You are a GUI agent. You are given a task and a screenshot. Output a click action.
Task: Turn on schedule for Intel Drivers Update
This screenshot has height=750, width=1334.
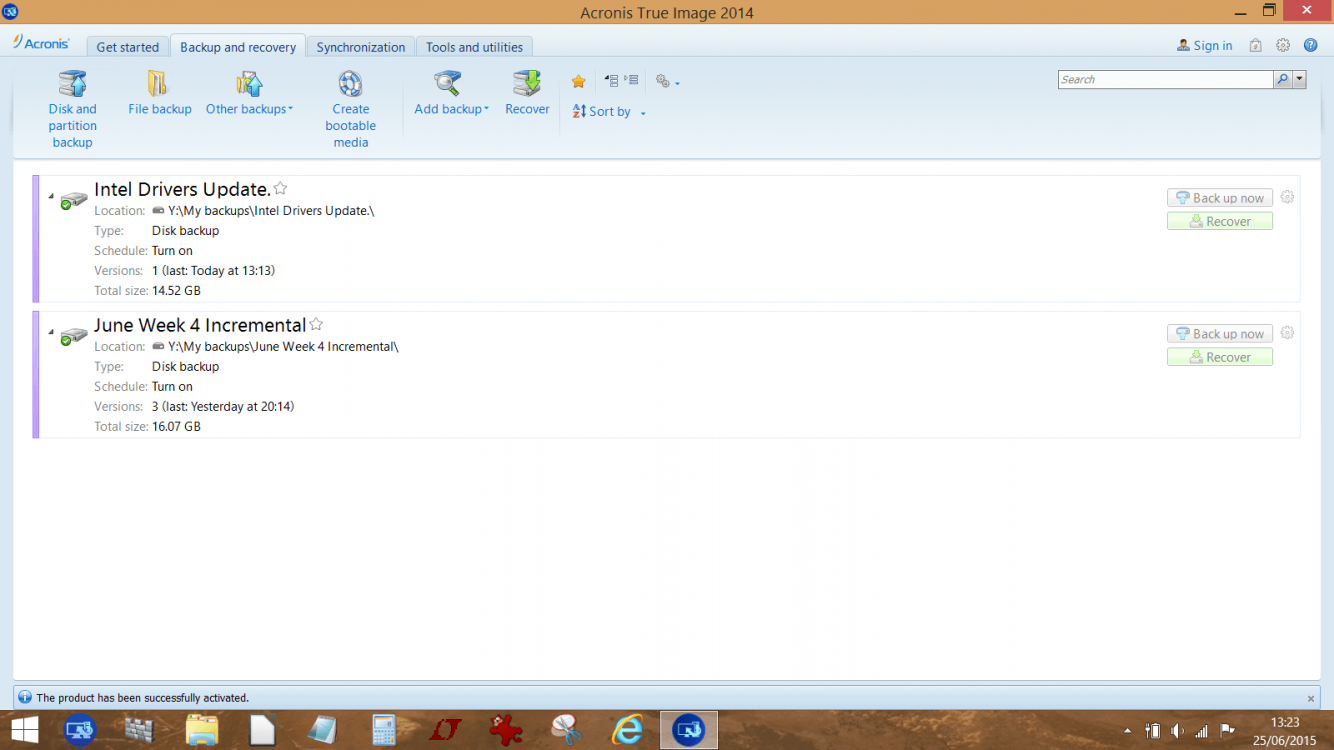[x=172, y=251]
